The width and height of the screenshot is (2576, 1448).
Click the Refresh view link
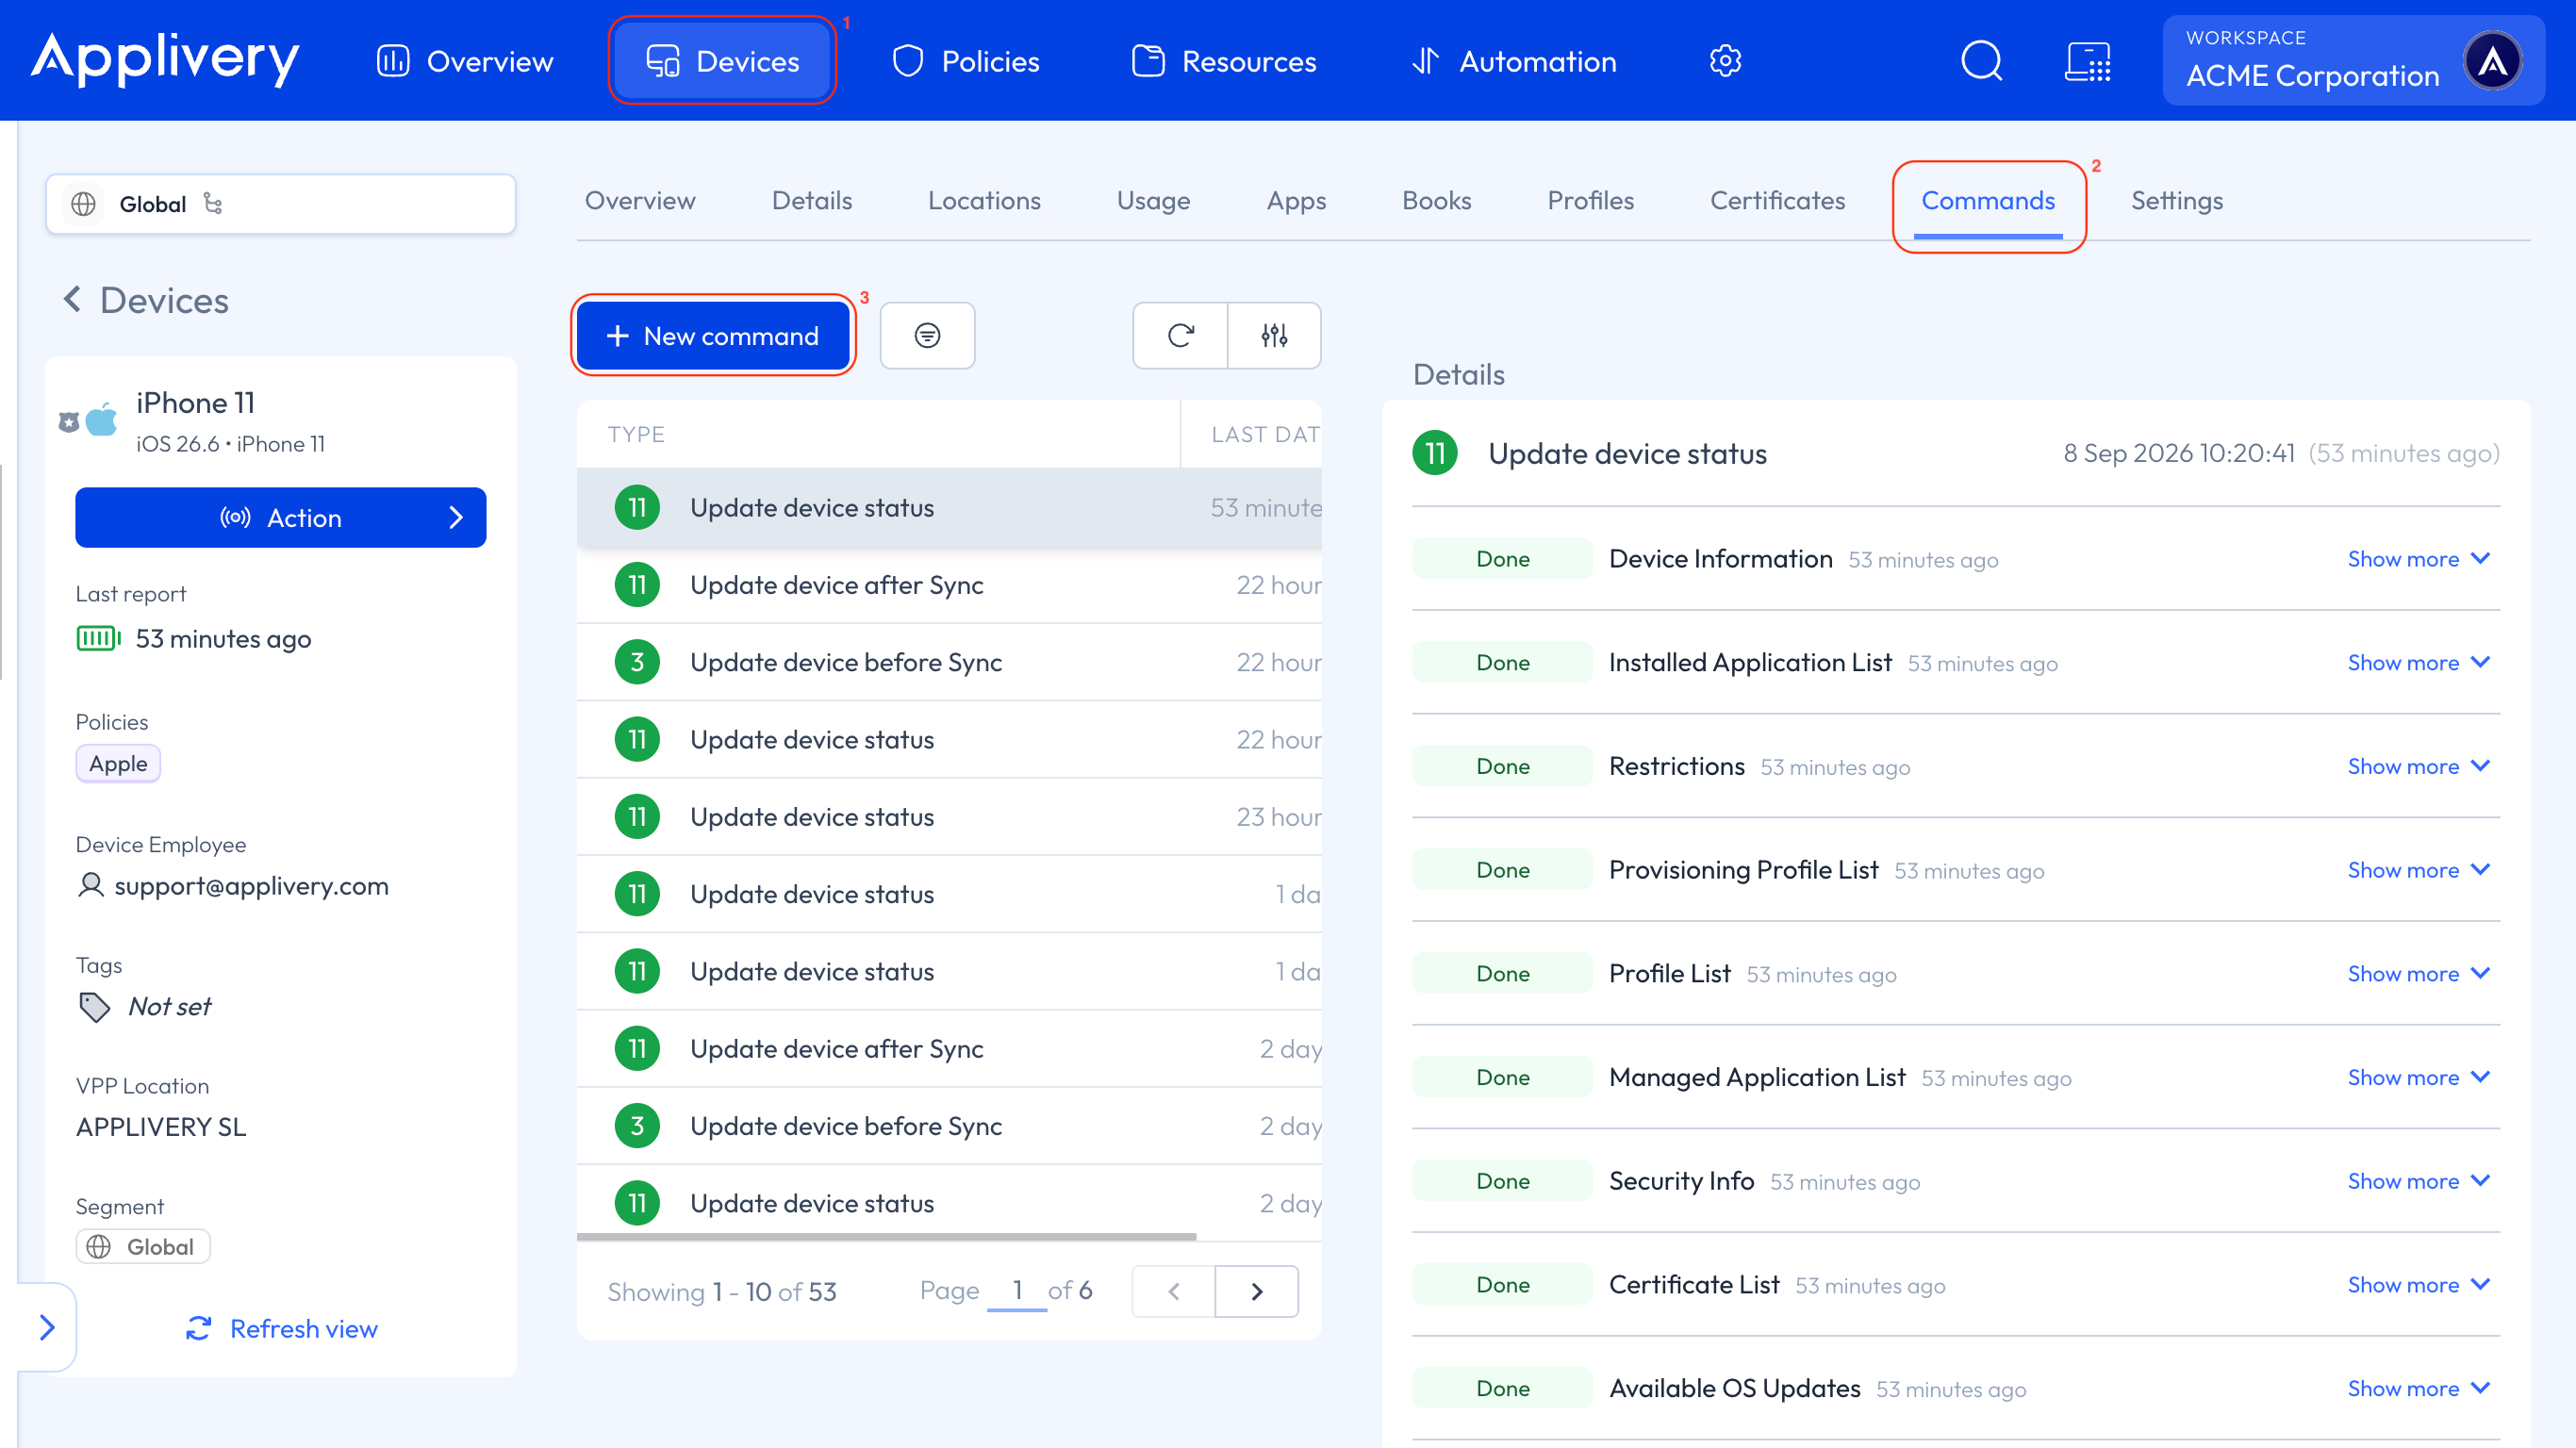pos(282,1328)
